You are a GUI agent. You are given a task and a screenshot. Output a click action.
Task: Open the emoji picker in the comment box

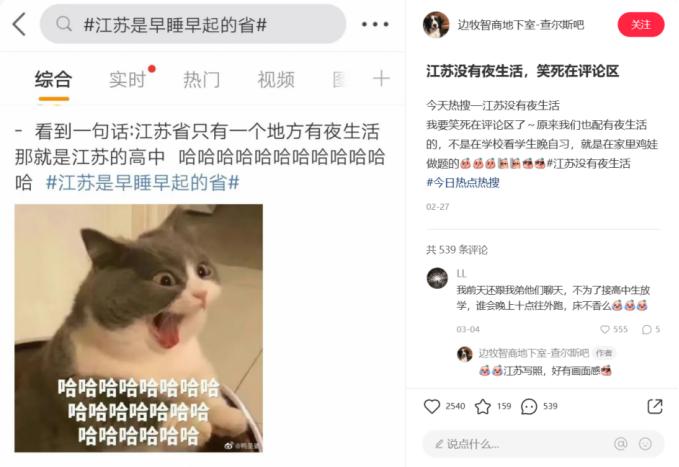point(645,444)
